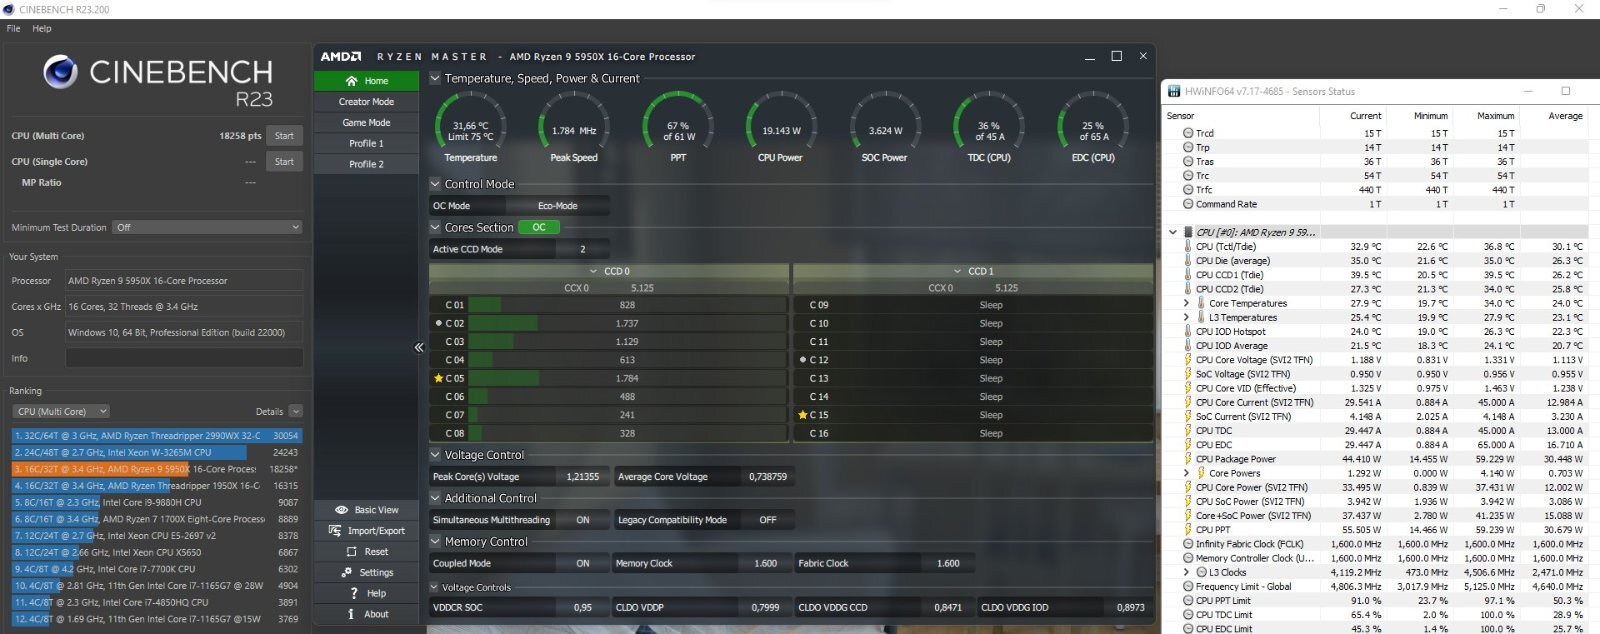The image size is (1600, 634).
Task: Click the Cinebench logo icon
Action: click(x=60, y=72)
